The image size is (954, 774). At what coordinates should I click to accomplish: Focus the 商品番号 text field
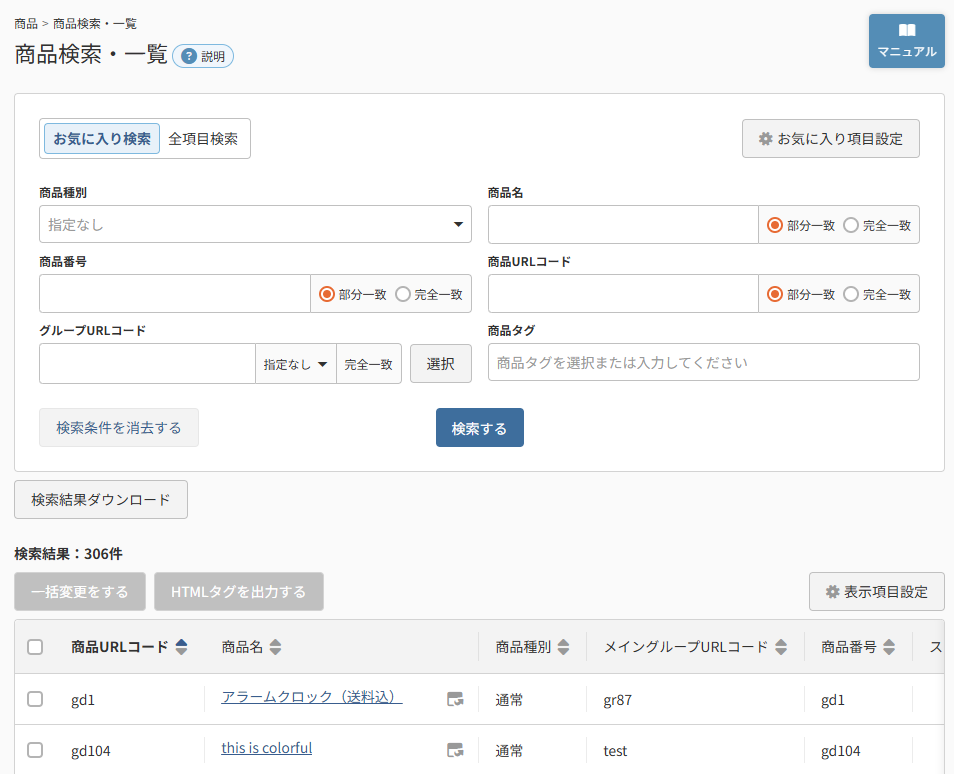[x=175, y=294]
